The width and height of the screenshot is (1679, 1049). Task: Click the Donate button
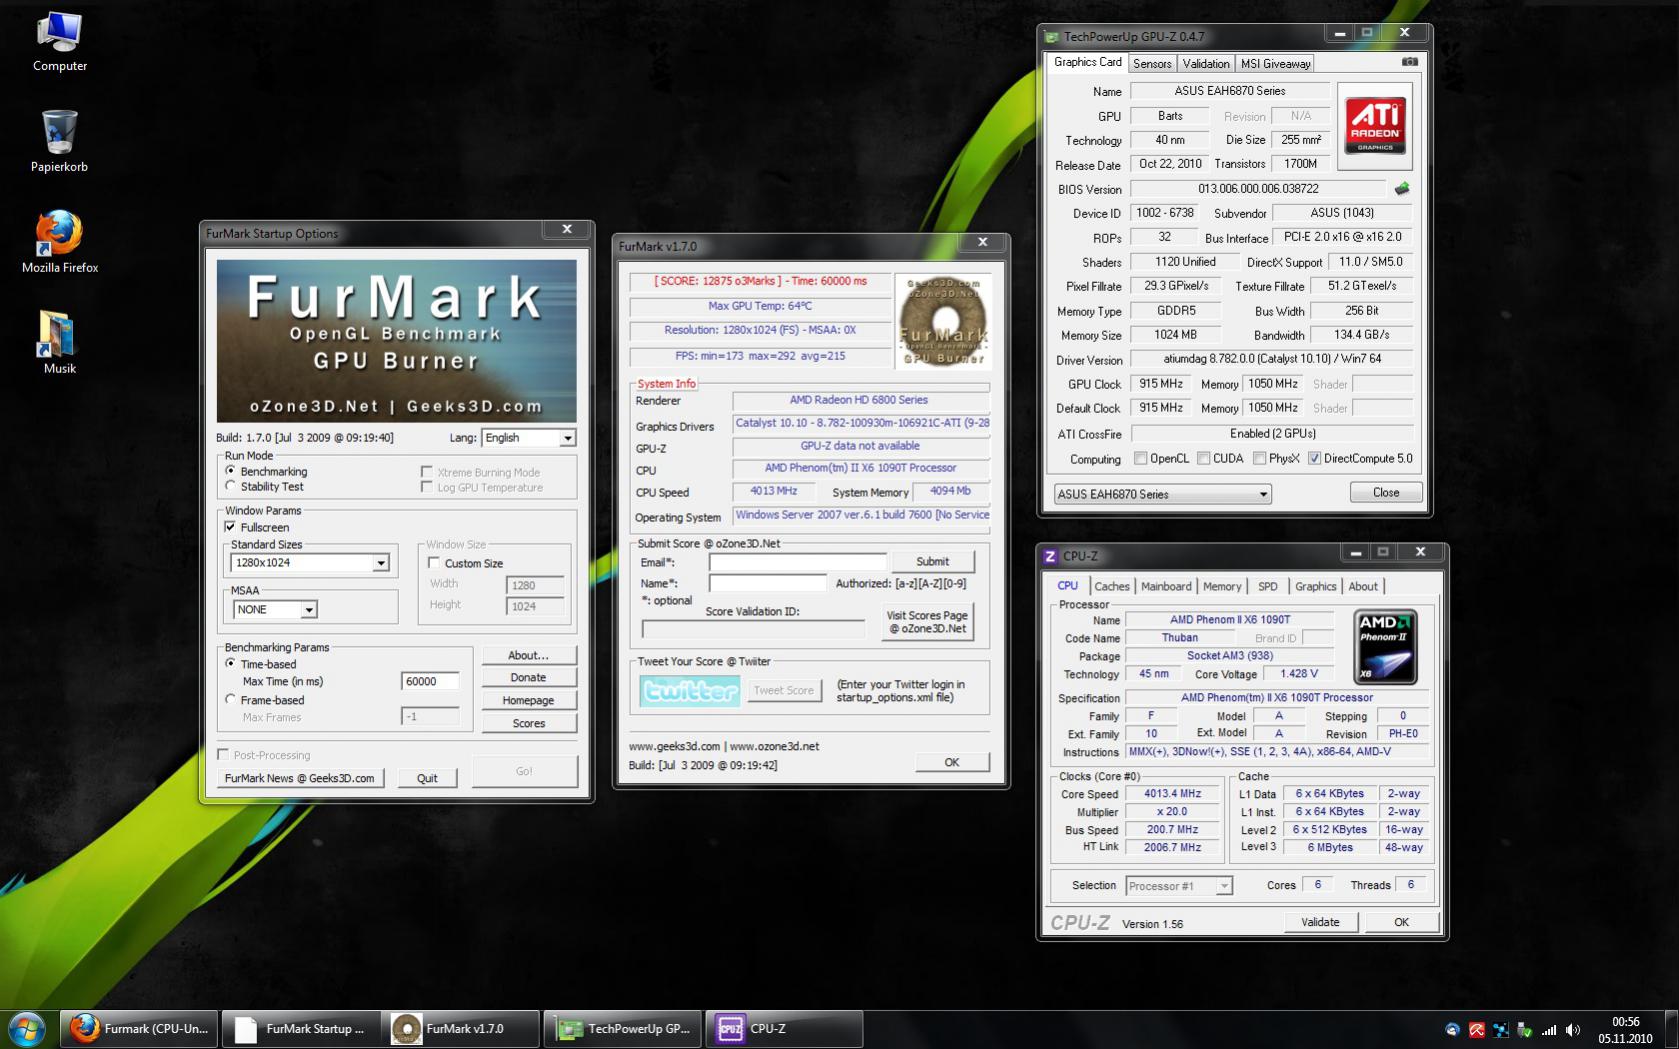pyautogui.click(x=529, y=677)
